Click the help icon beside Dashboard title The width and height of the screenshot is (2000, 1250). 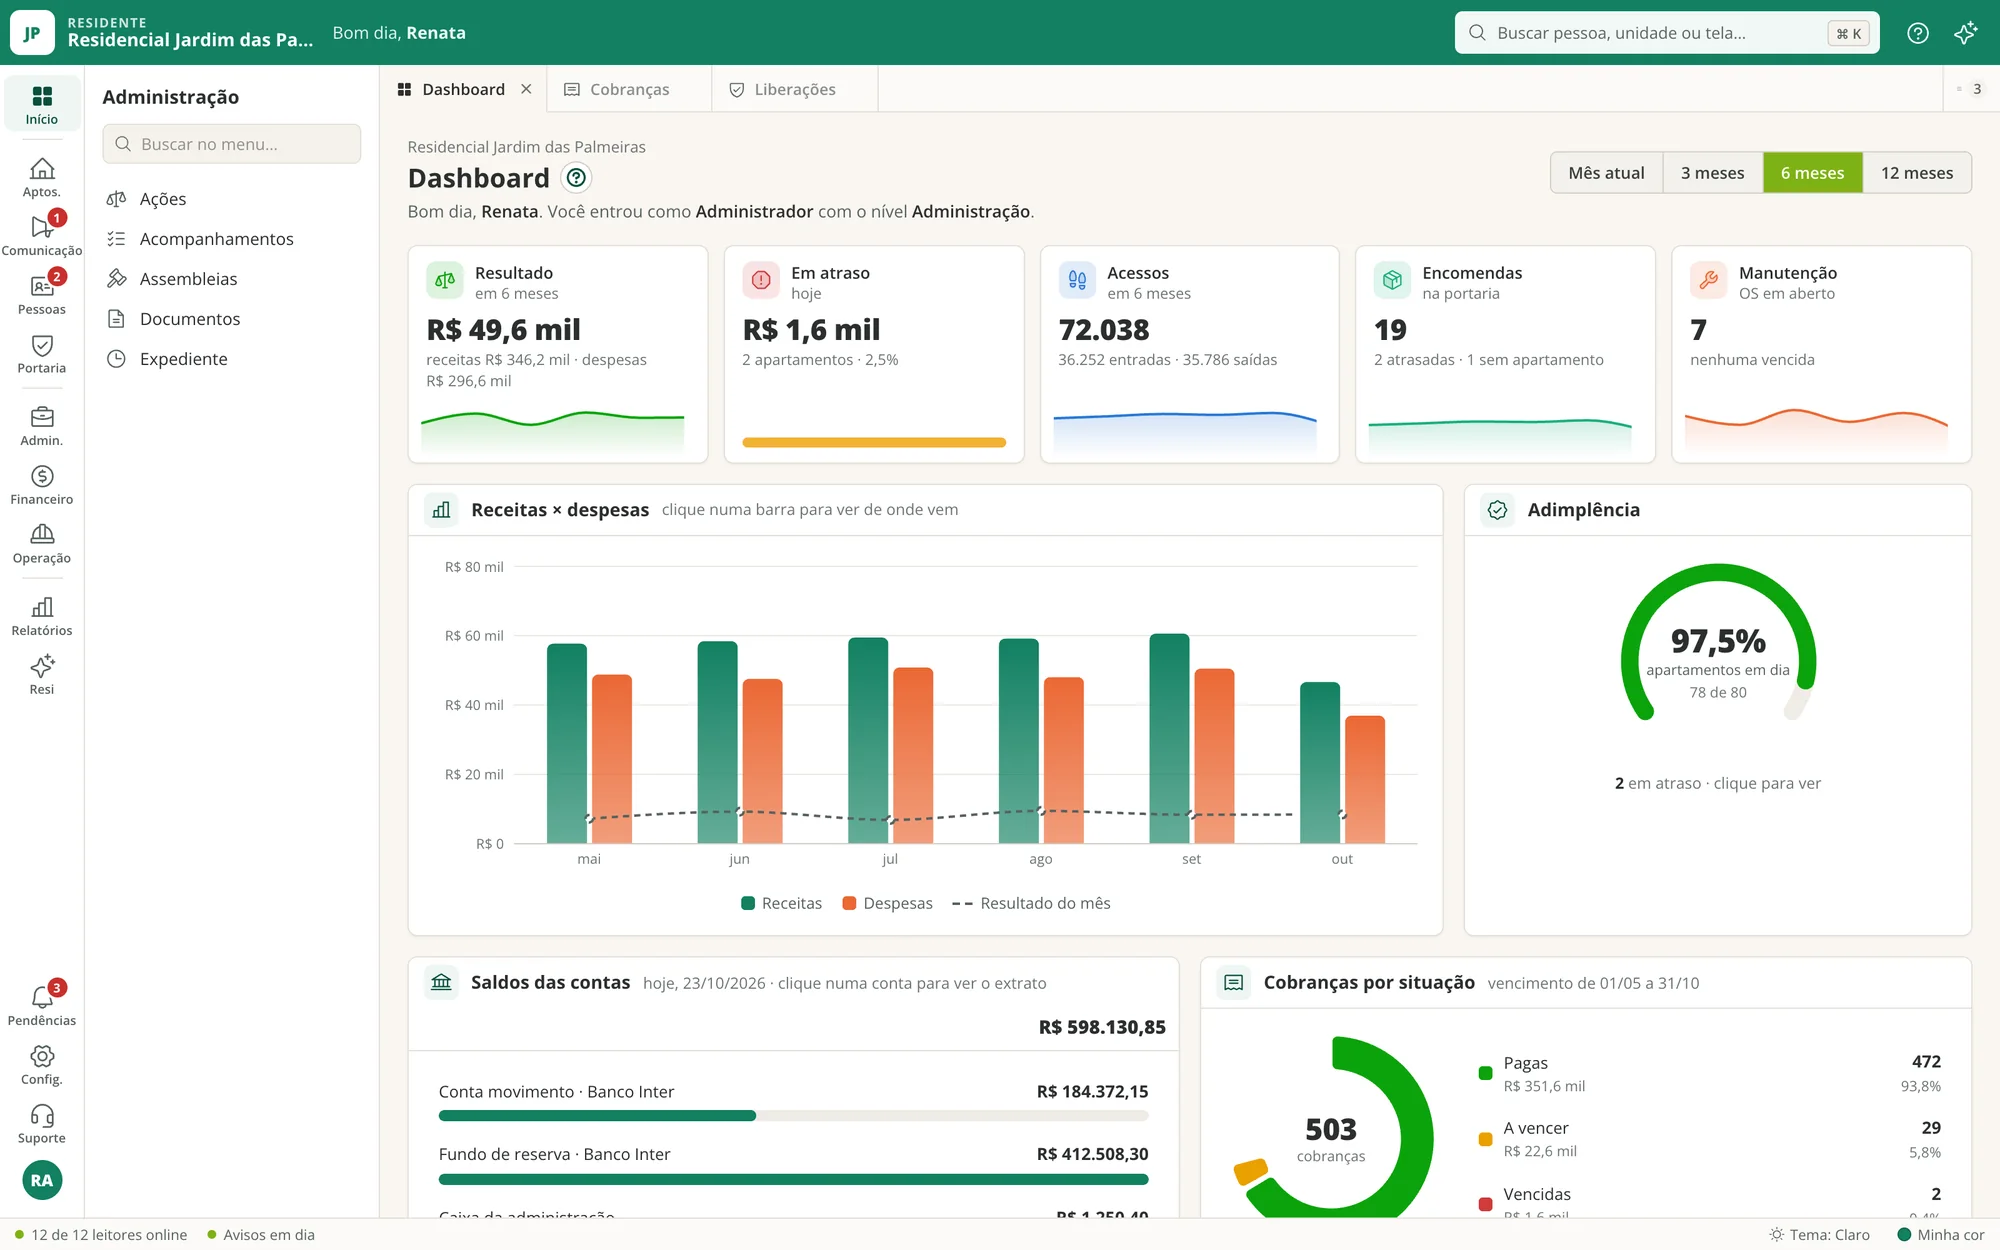(576, 178)
